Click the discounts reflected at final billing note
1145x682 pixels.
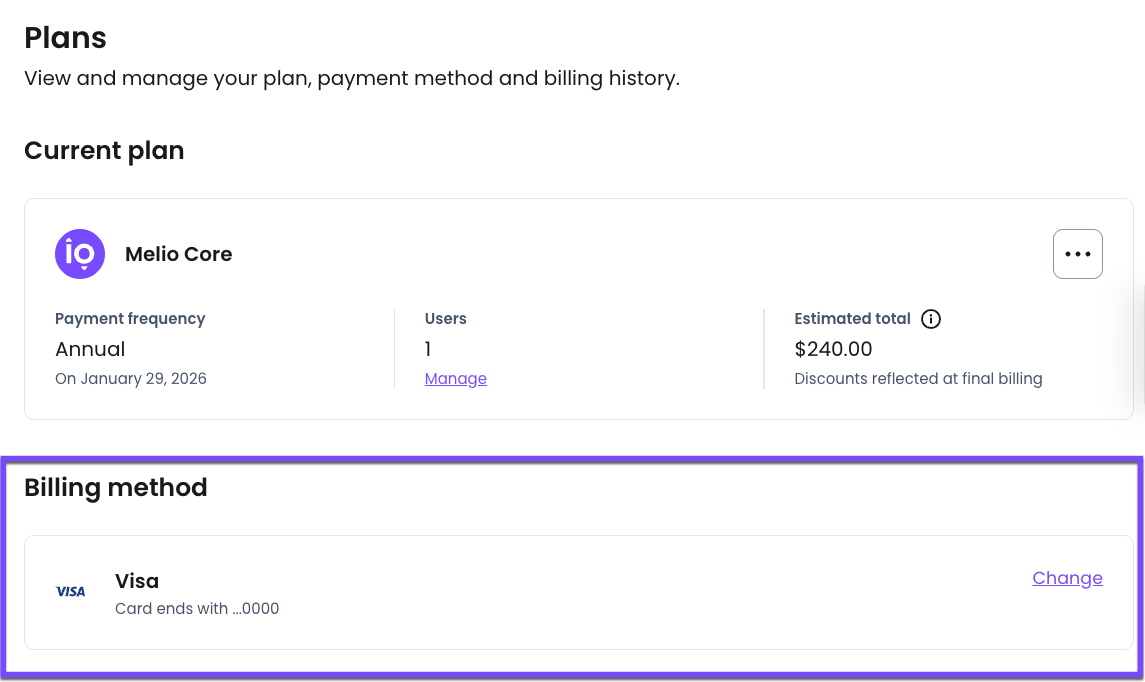click(918, 379)
